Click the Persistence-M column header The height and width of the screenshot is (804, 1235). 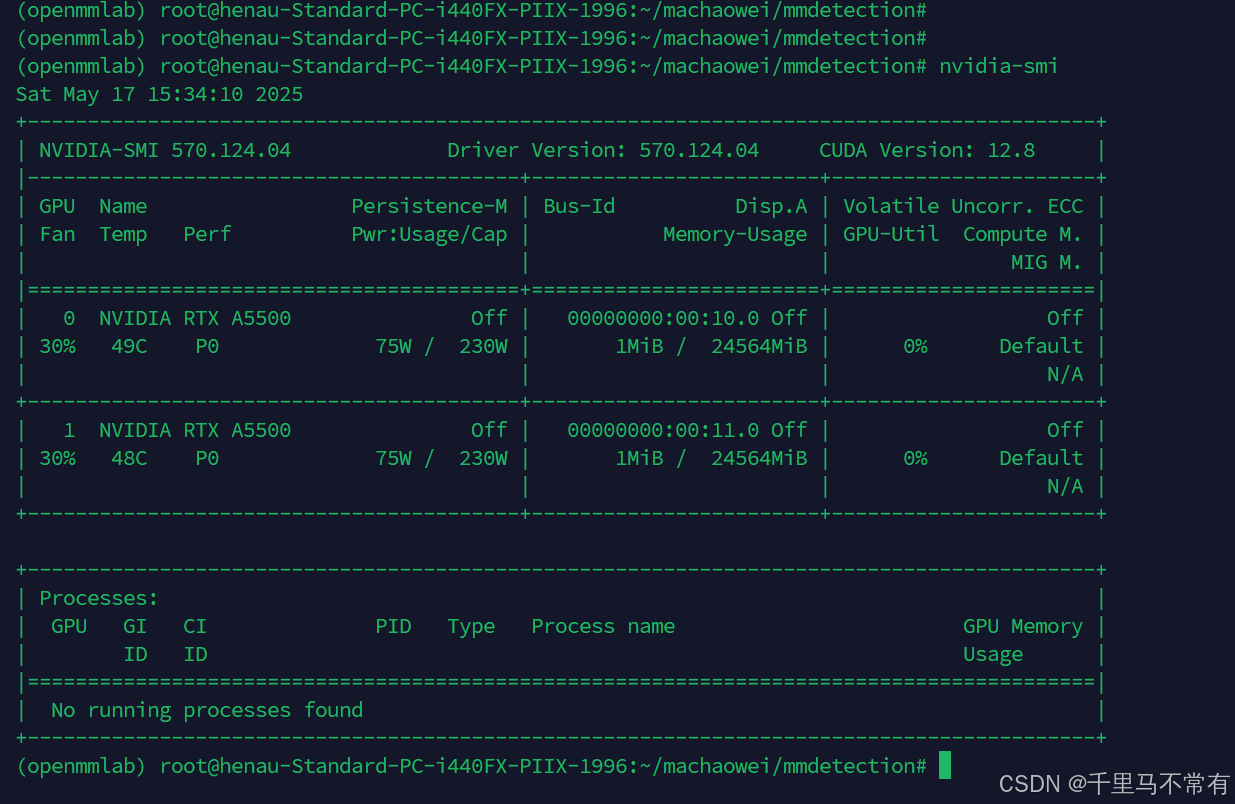click(429, 206)
